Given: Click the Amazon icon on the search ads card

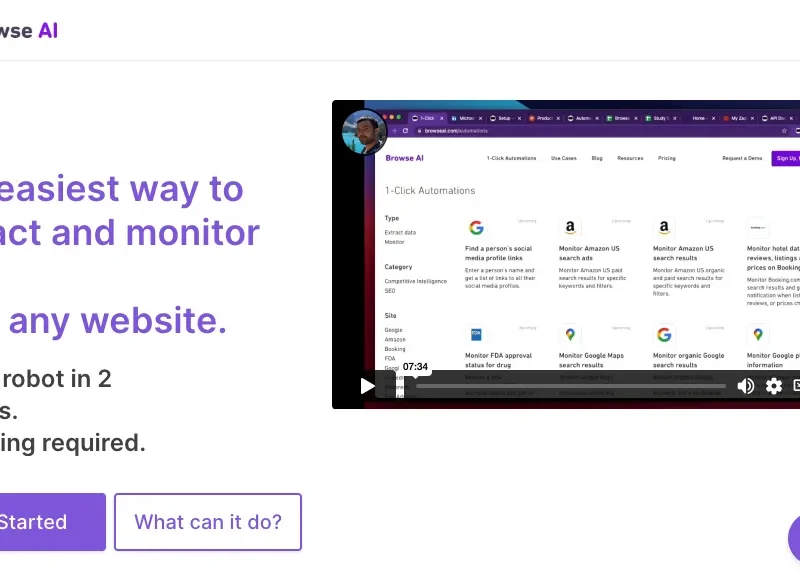Looking at the screenshot, I should pyautogui.click(x=570, y=226).
